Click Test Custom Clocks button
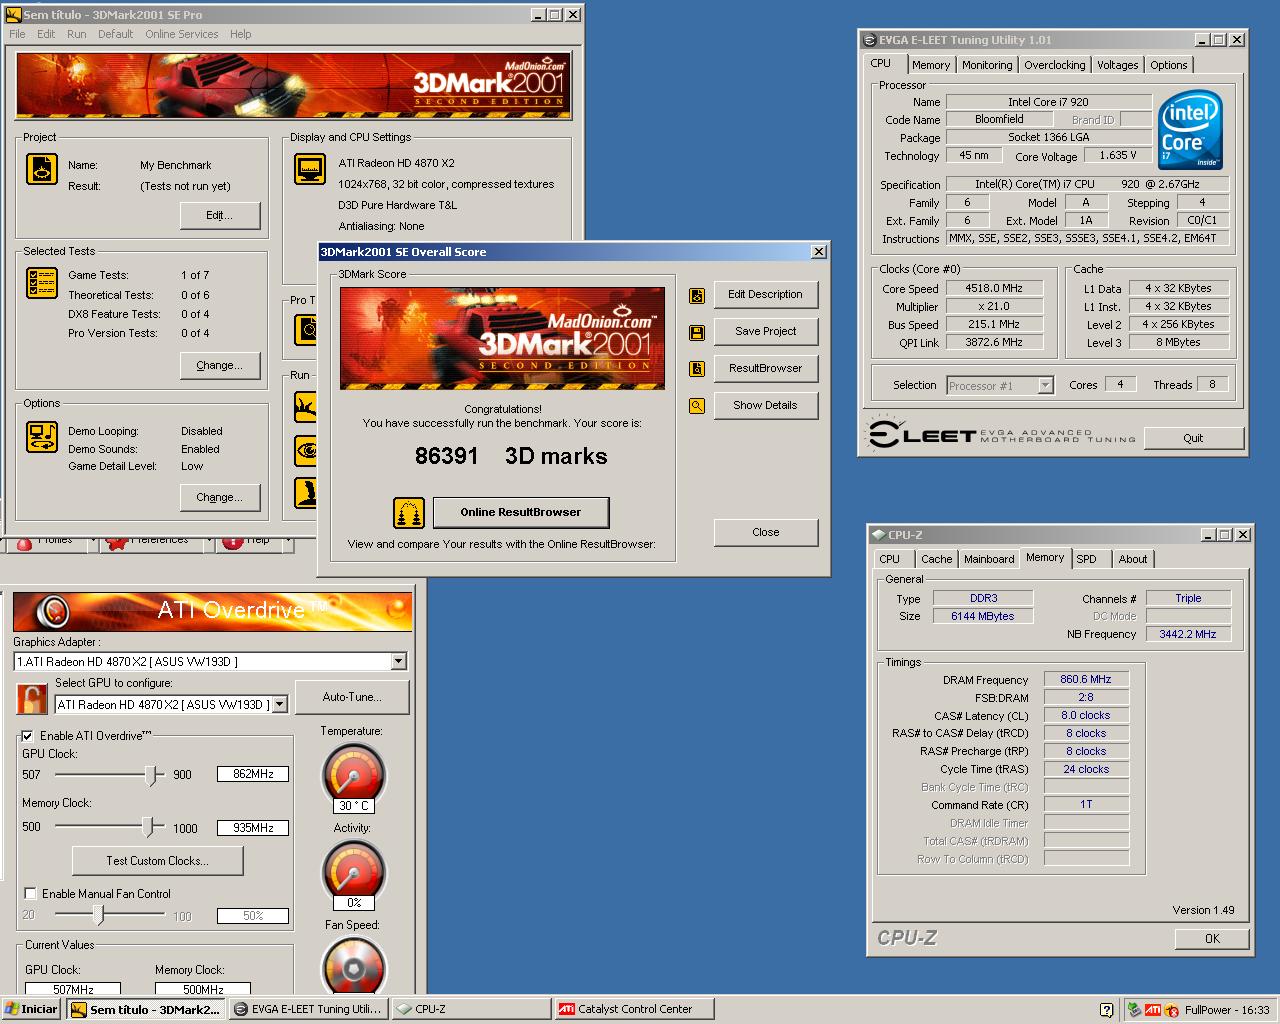Screen dimensions: 1280x1024 (x=157, y=861)
